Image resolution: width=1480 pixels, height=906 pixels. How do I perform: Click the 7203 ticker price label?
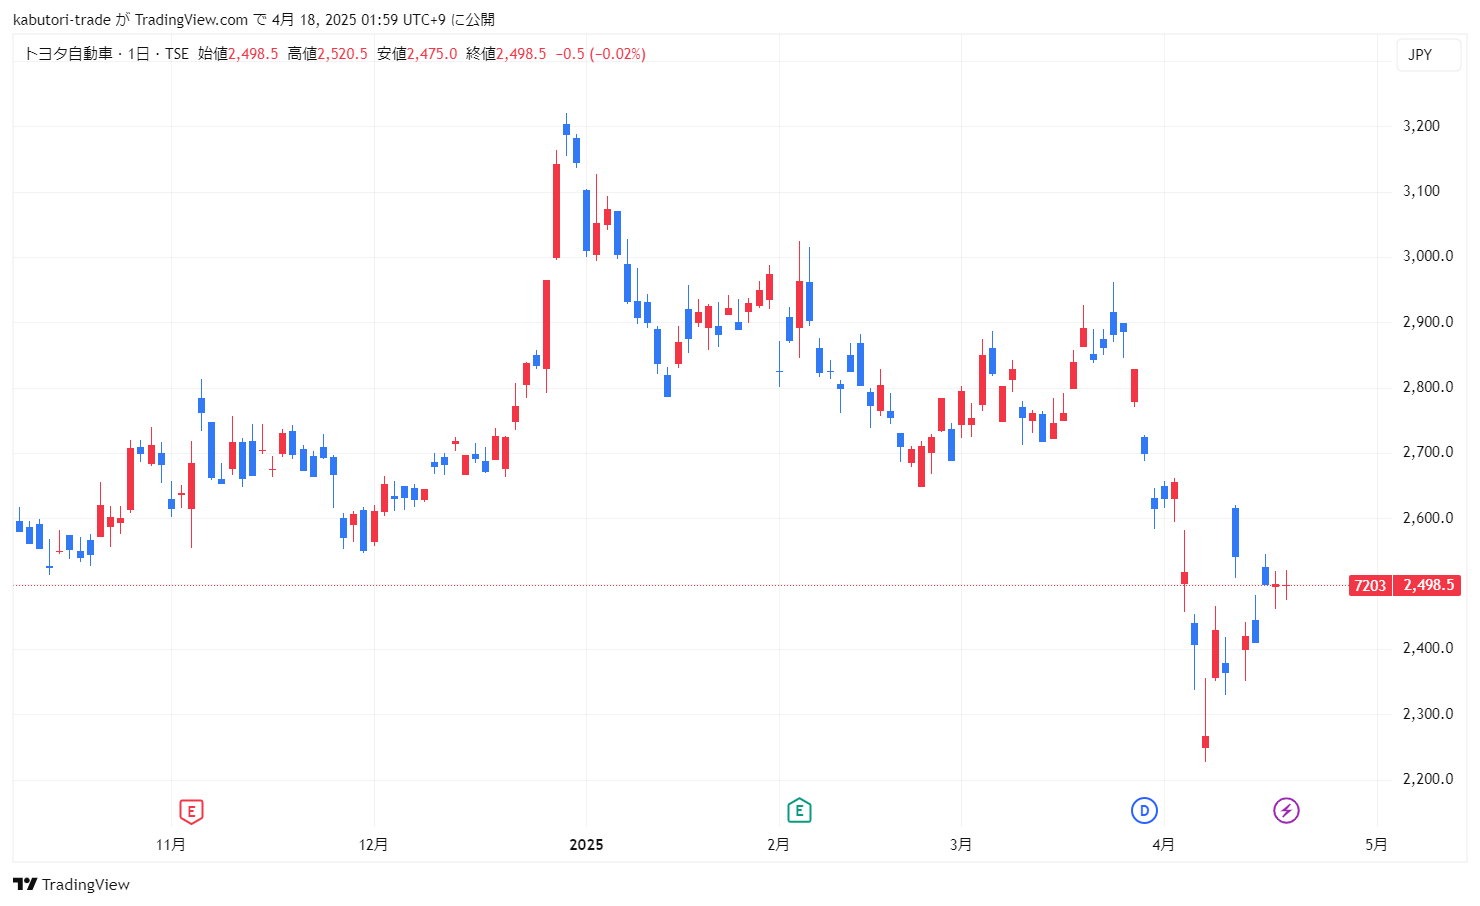1370,585
